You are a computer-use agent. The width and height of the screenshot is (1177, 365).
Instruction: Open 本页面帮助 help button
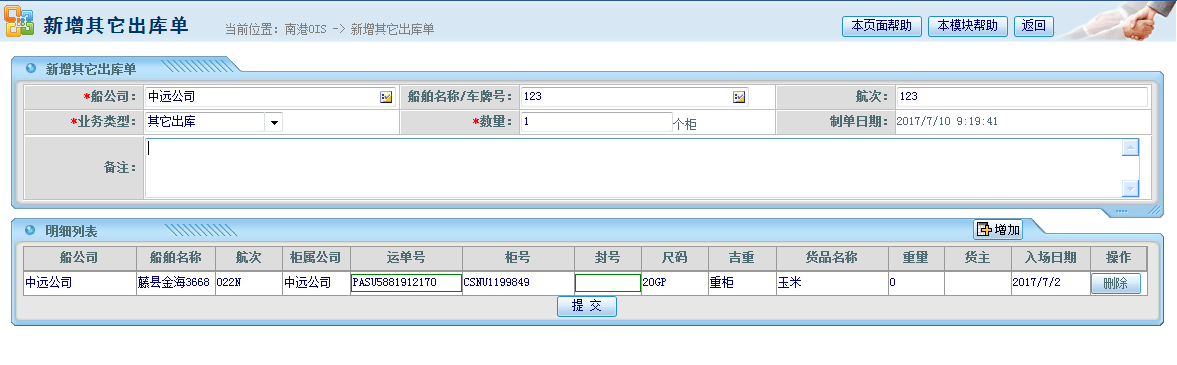coord(882,26)
